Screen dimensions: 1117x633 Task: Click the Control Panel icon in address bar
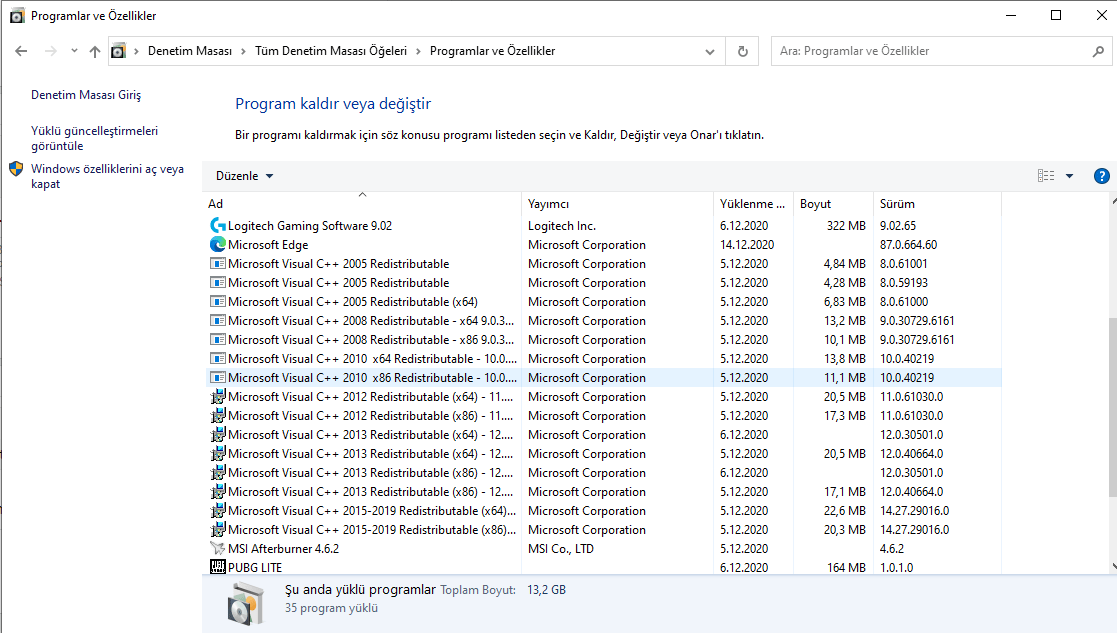click(x=118, y=51)
